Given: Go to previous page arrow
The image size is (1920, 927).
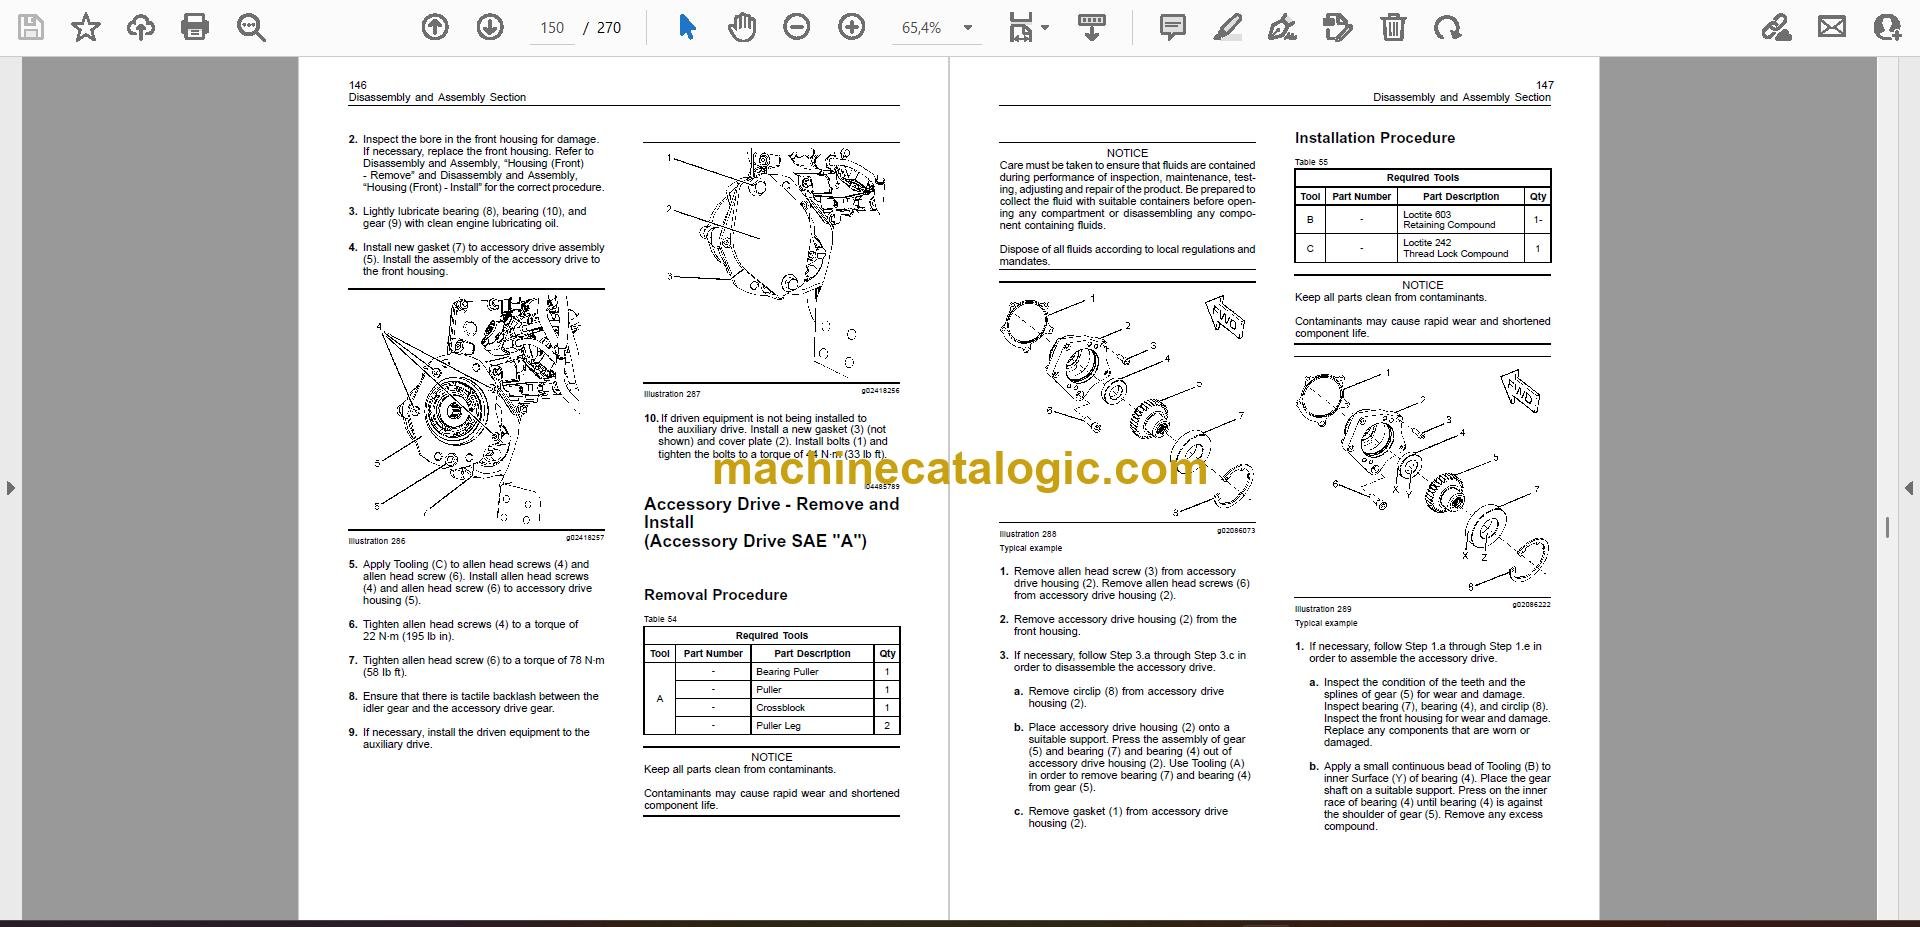Looking at the screenshot, I should coord(435,27).
